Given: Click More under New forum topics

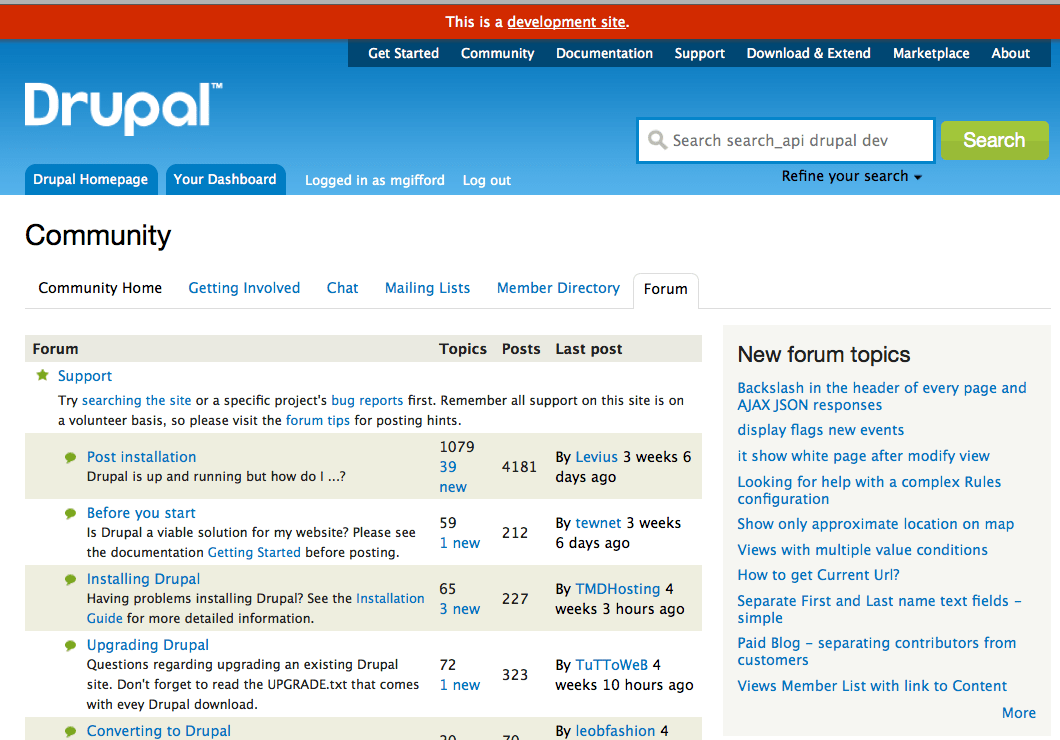Looking at the screenshot, I should 1019,712.
